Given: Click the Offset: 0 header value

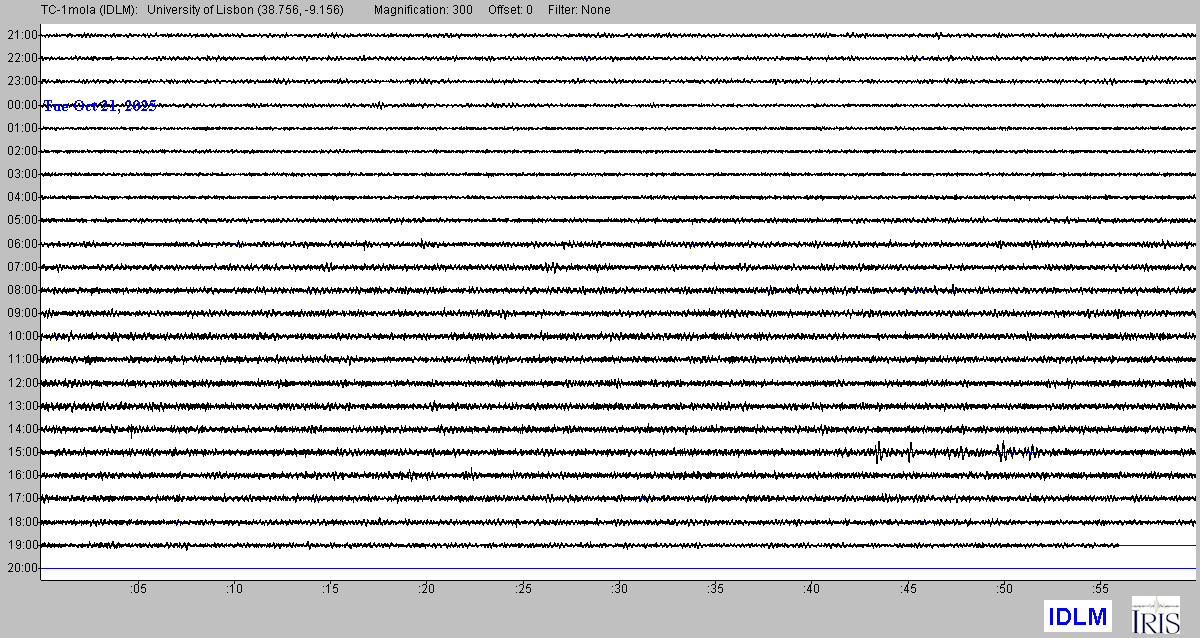Looking at the screenshot, I should (x=510, y=10).
